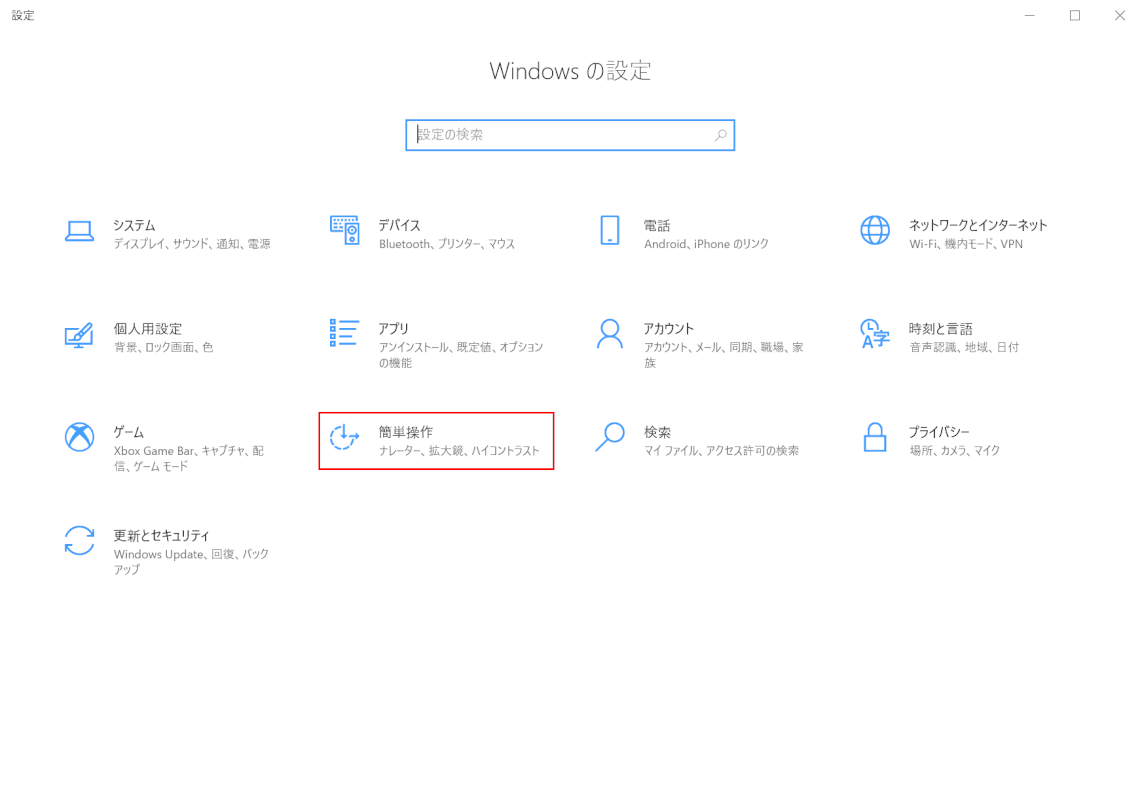Open the プライバシー padlock icon
Image resolution: width=1142 pixels, height=800 pixels.
pyautogui.click(x=875, y=437)
